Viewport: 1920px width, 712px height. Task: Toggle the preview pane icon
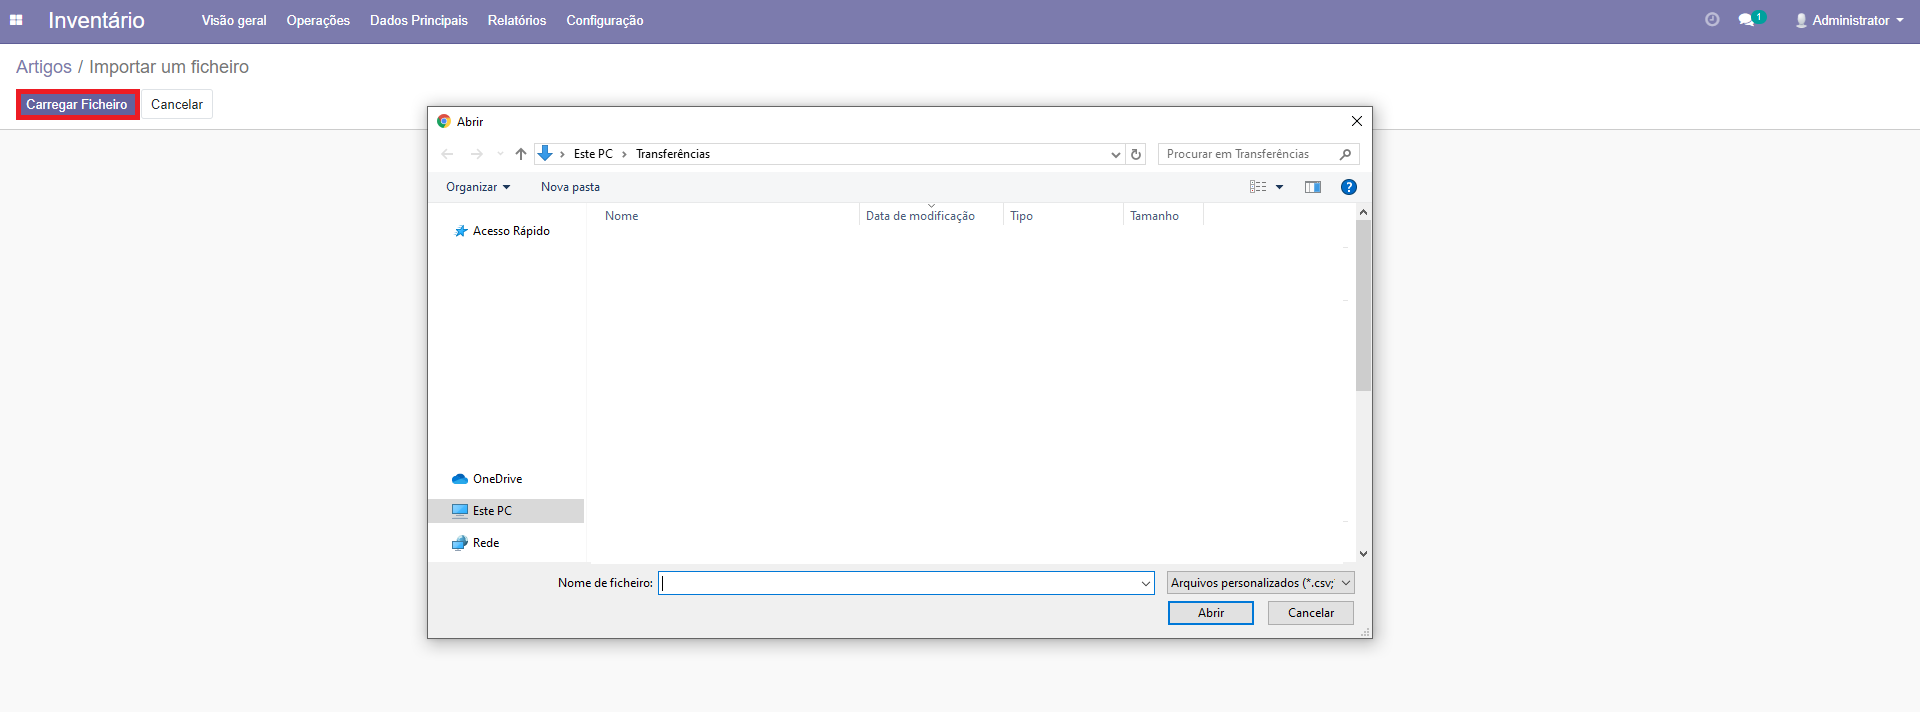1312,187
